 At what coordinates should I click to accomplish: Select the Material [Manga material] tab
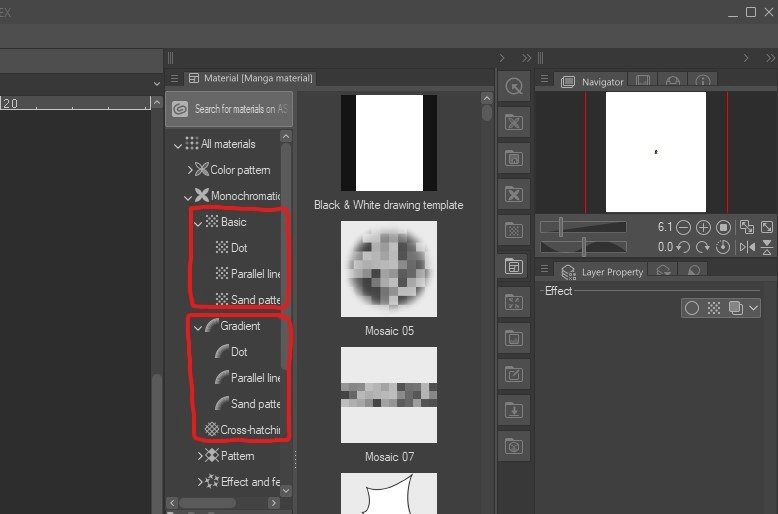pyautogui.click(x=251, y=78)
